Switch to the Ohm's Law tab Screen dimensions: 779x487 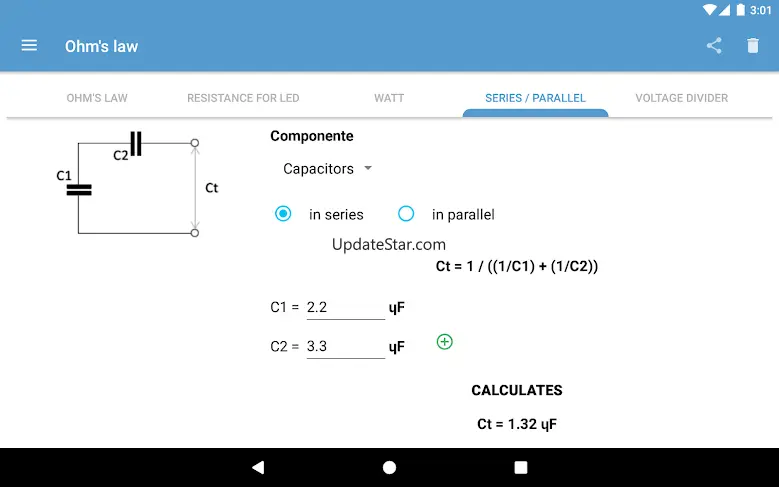[97, 98]
